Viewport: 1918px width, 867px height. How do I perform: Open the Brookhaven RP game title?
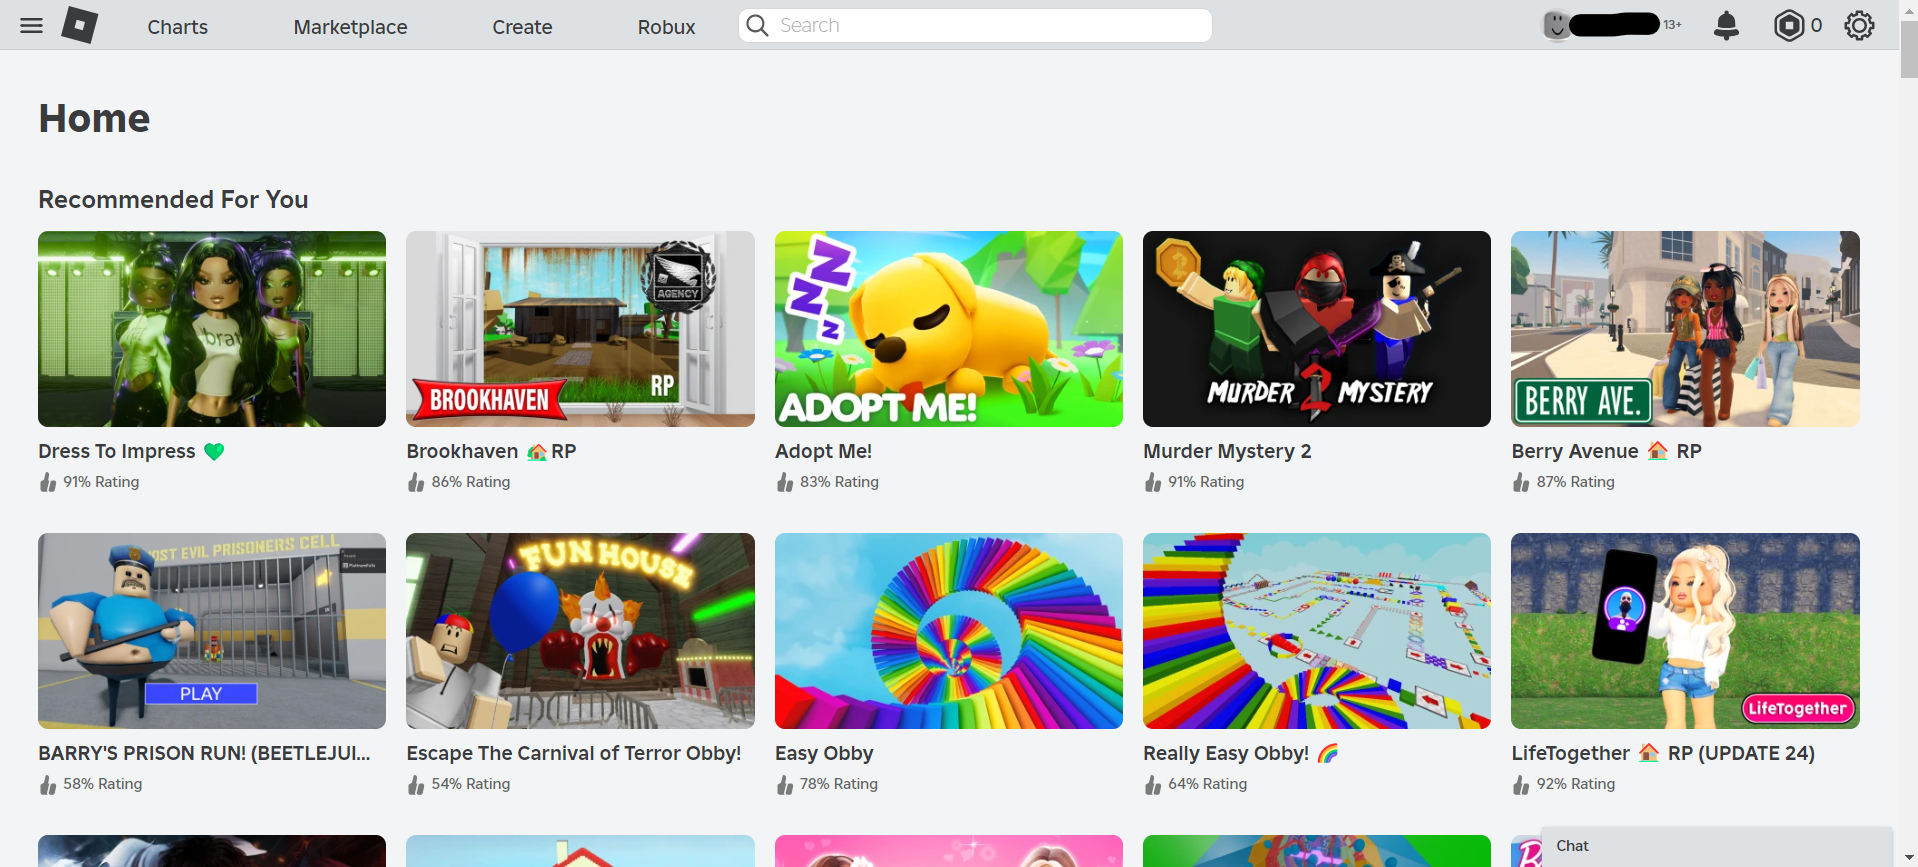tap(491, 451)
